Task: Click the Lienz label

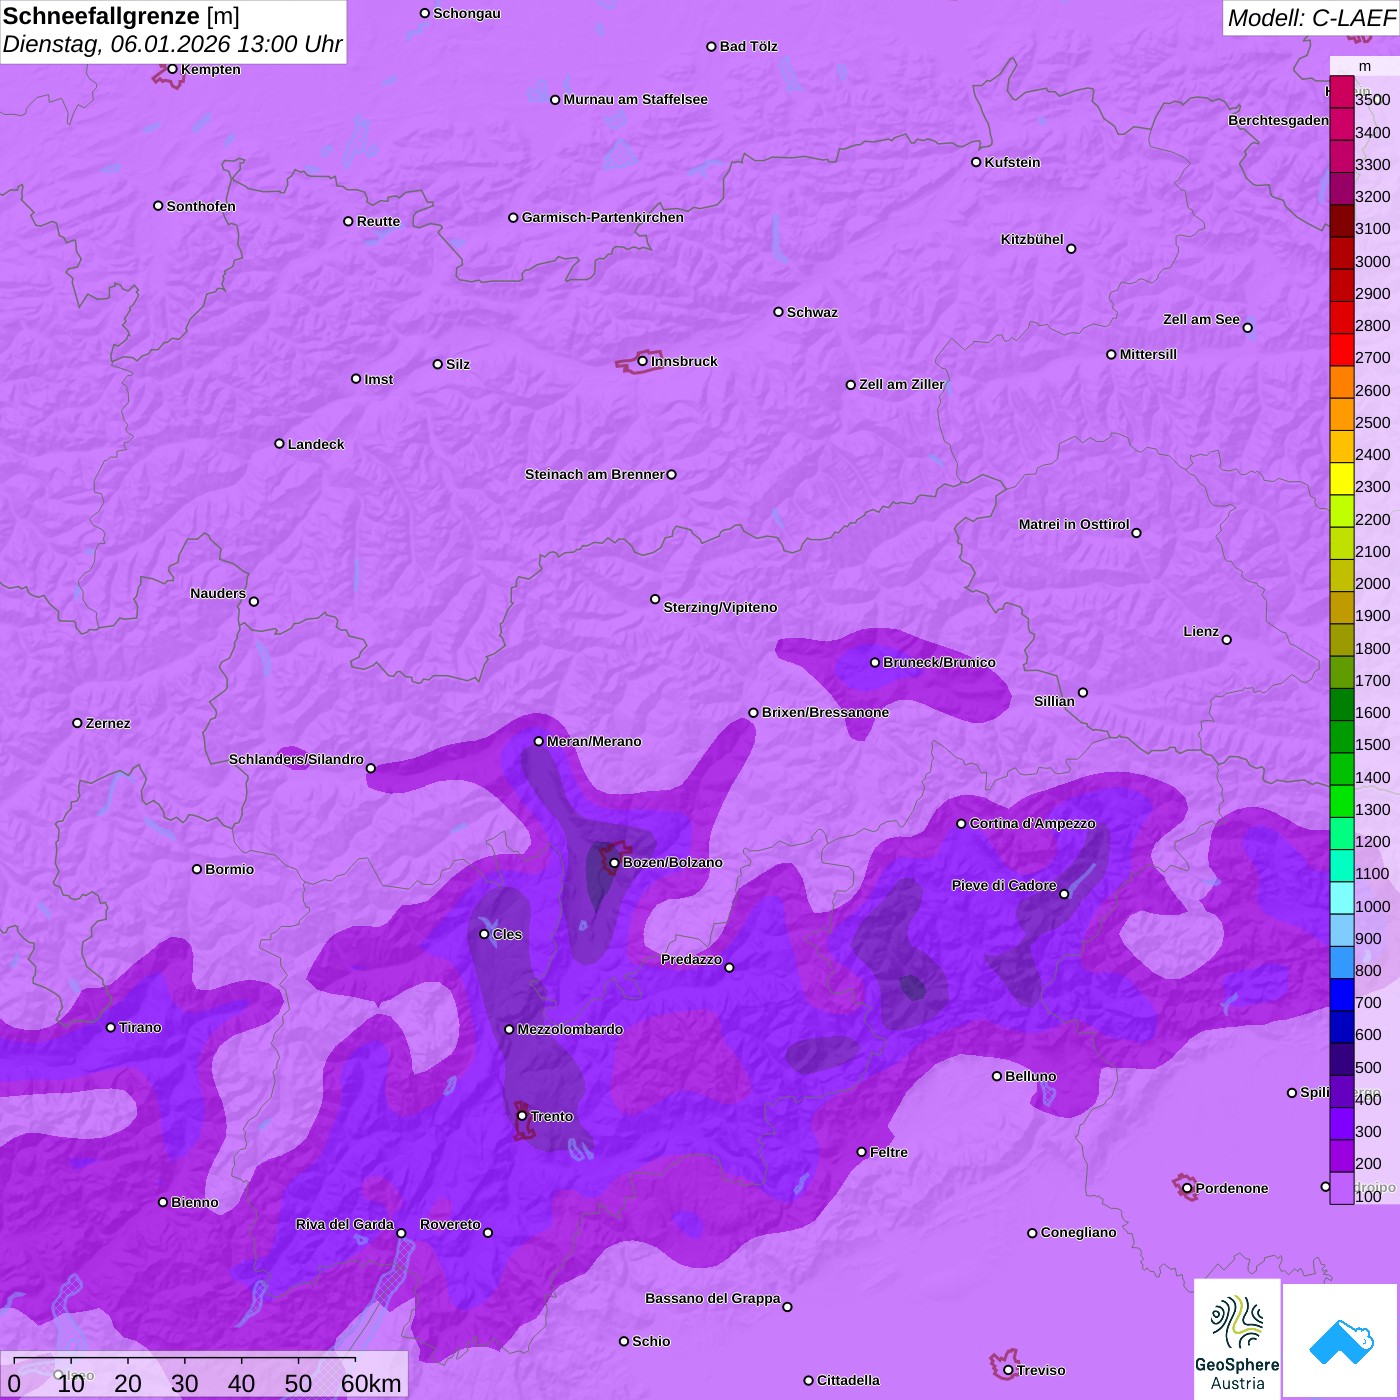Action: [1201, 631]
